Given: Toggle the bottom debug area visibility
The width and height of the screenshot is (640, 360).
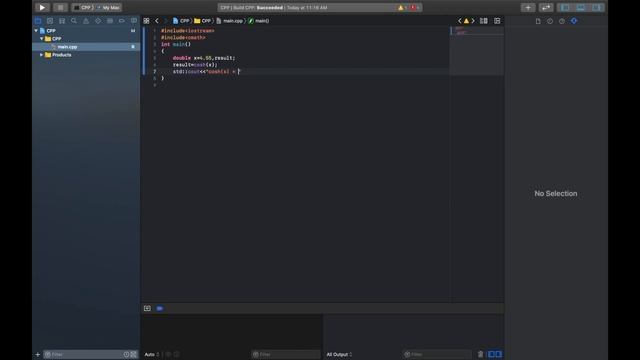Looking at the screenshot, I should tap(580, 7).
